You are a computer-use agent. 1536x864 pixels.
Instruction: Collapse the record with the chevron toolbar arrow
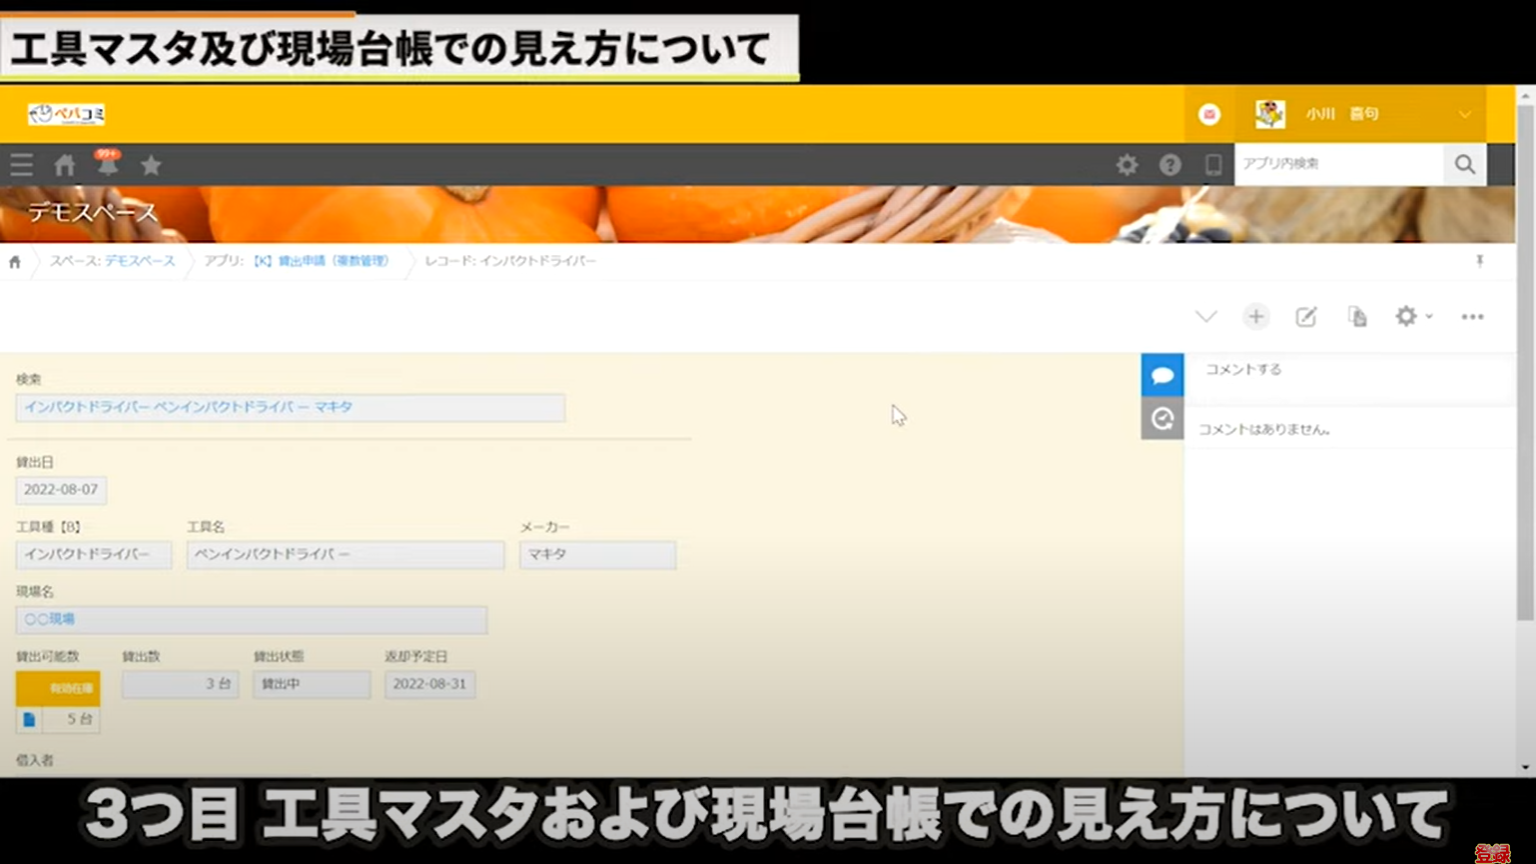[1205, 316]
